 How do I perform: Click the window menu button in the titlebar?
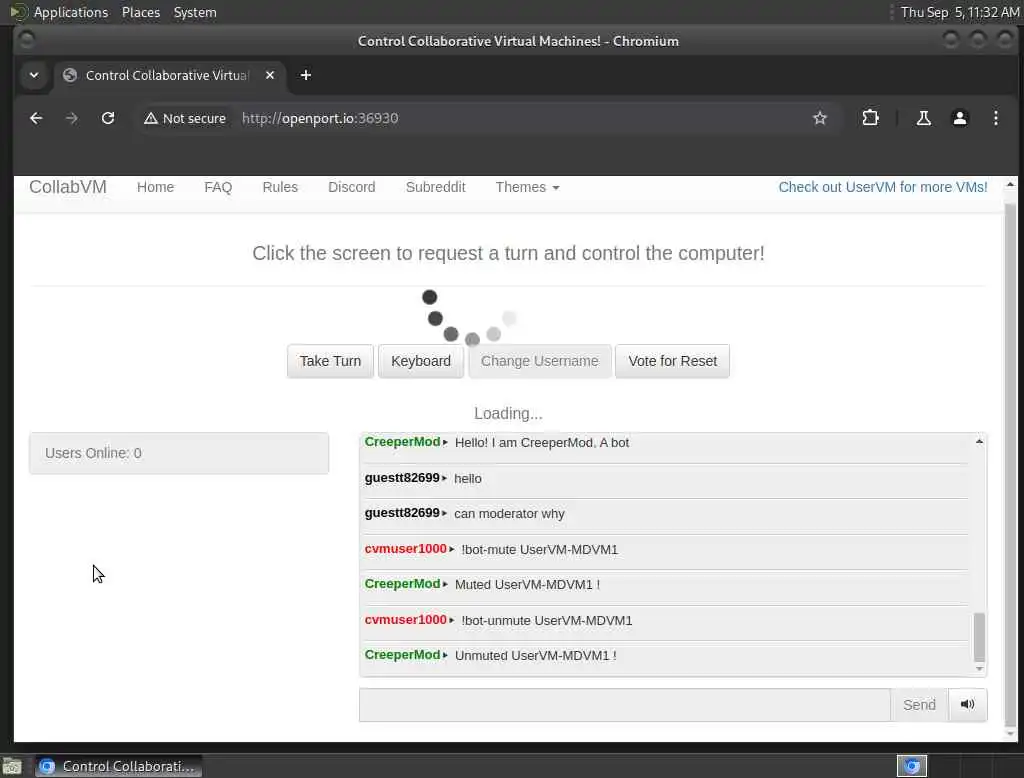point(27,41)
